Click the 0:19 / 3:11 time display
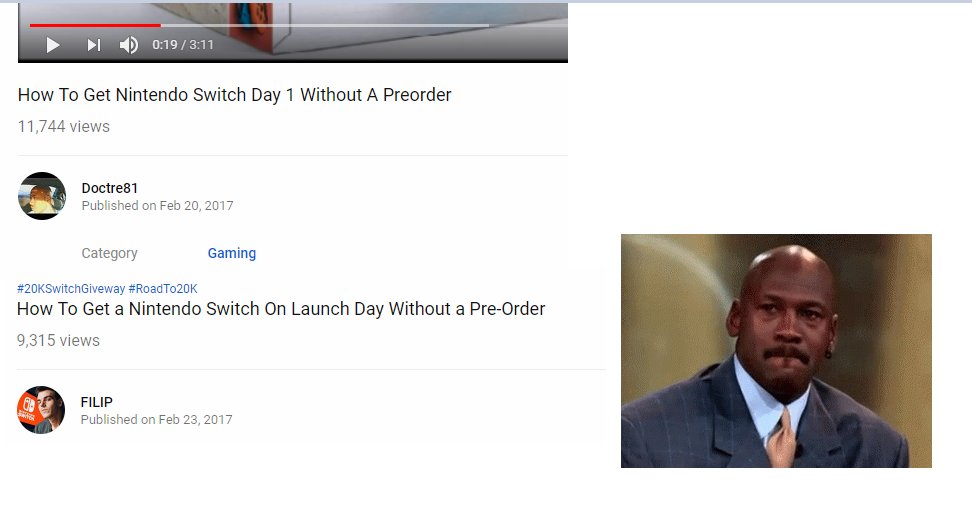This screenshot has height=508, width=972. (183, 45)
